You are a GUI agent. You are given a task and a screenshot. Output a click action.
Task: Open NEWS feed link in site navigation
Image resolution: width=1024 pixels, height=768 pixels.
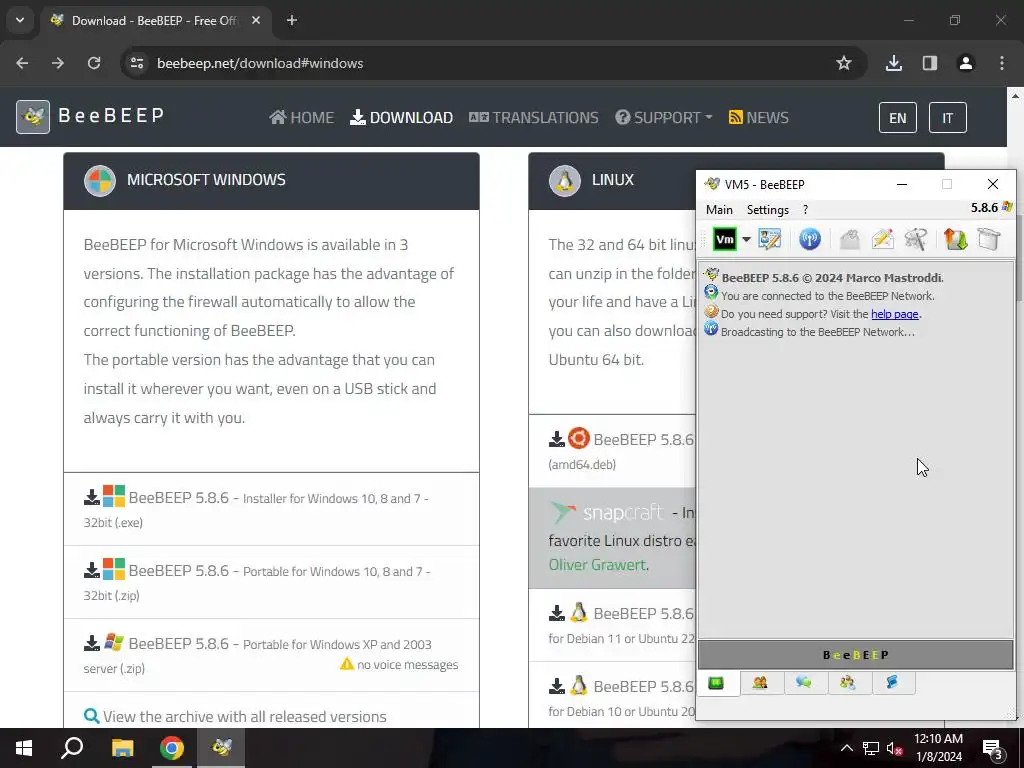tap(758, 118)
